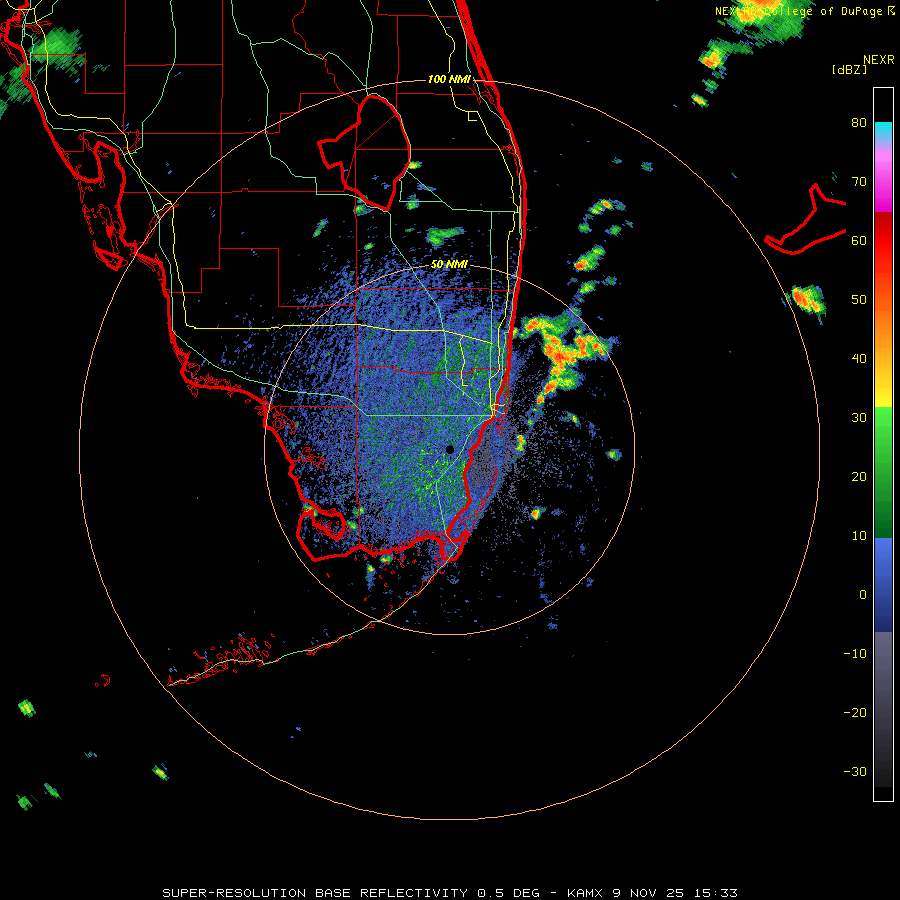Click the 30 value on the dBZ scale
900x900 pixels.
click(x=859, y=417)
